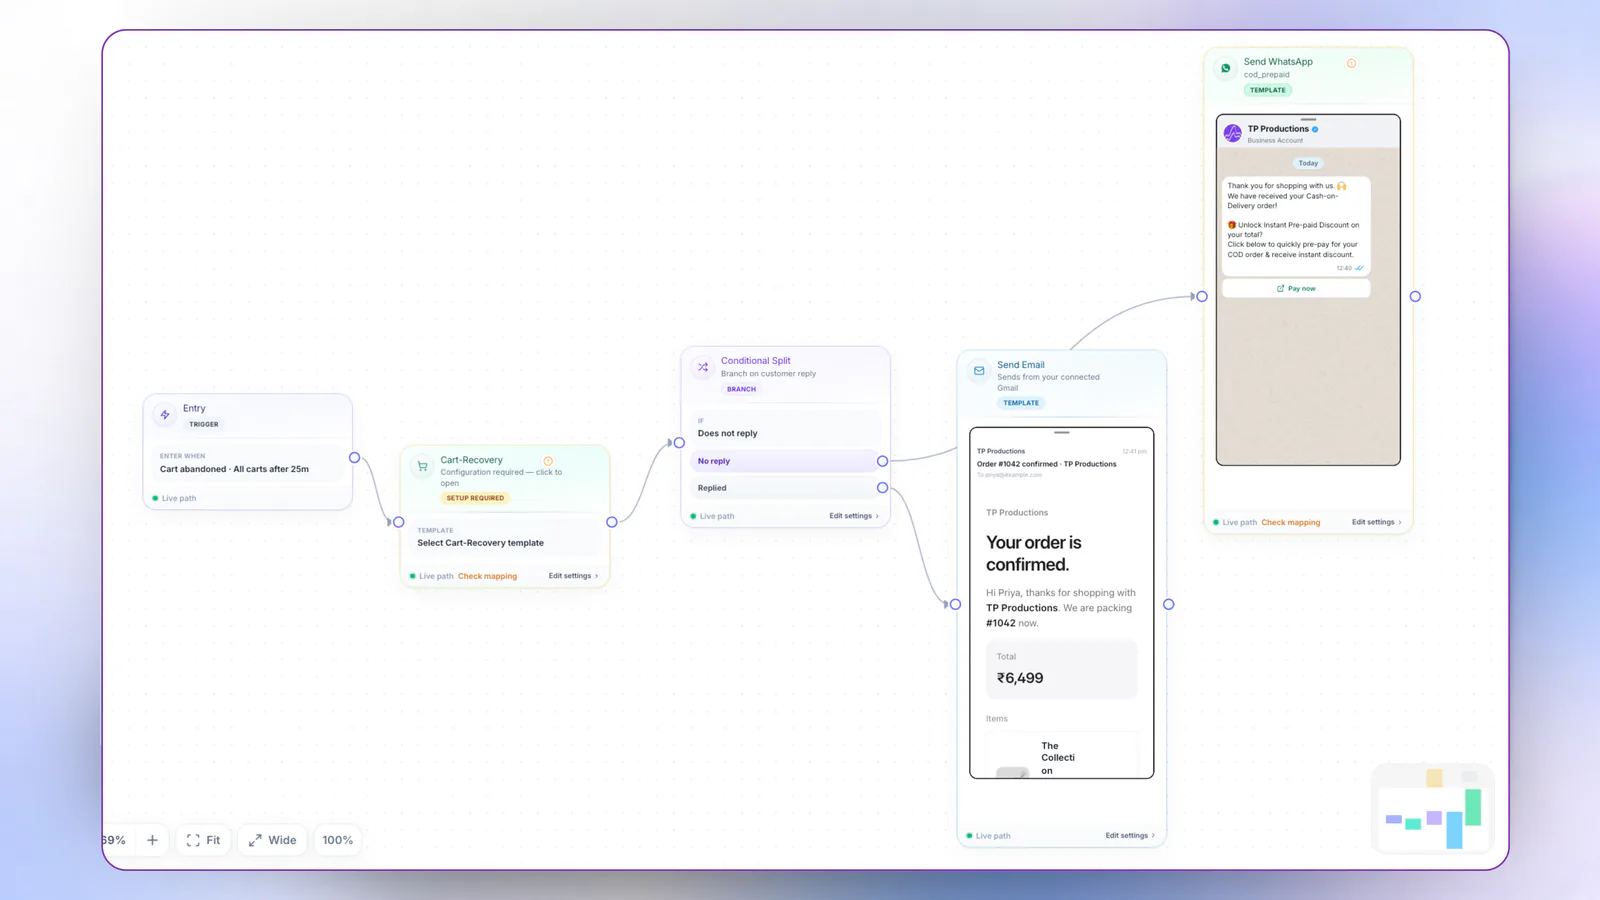
Task: Click the SETUP REQUIRED badge
Action: coord(475,498)
